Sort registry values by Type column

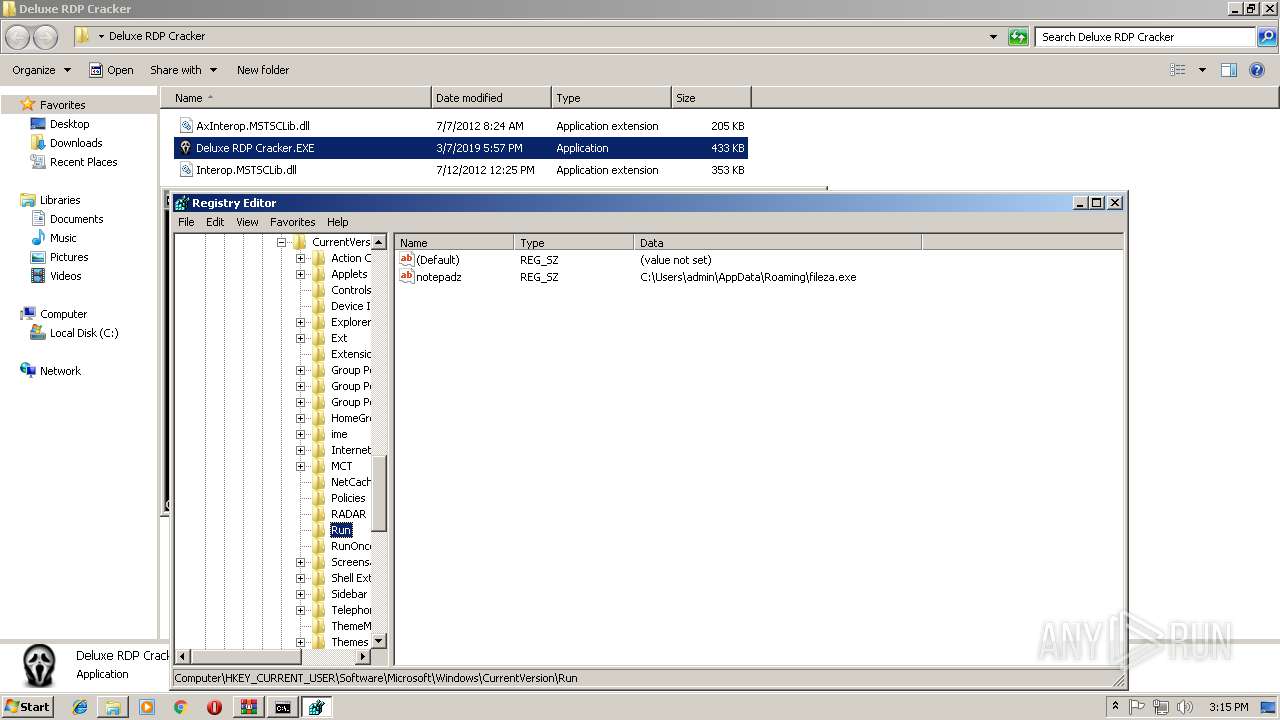pyautogui.click(x=574, y=243)
